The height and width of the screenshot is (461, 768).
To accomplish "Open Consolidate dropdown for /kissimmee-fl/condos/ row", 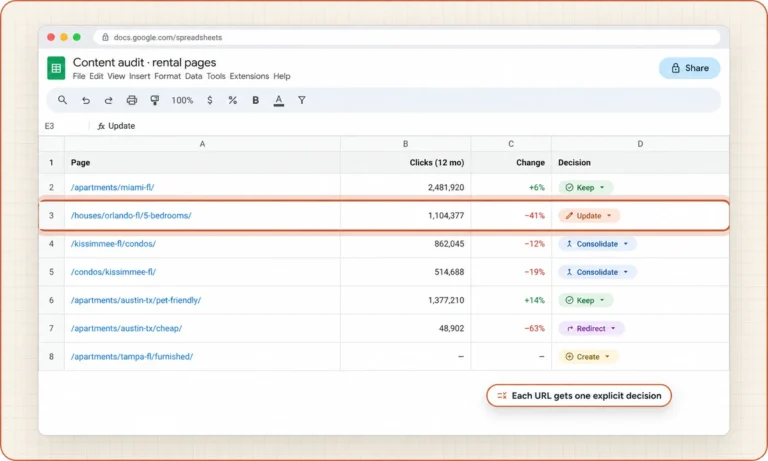I will point(598,244).
